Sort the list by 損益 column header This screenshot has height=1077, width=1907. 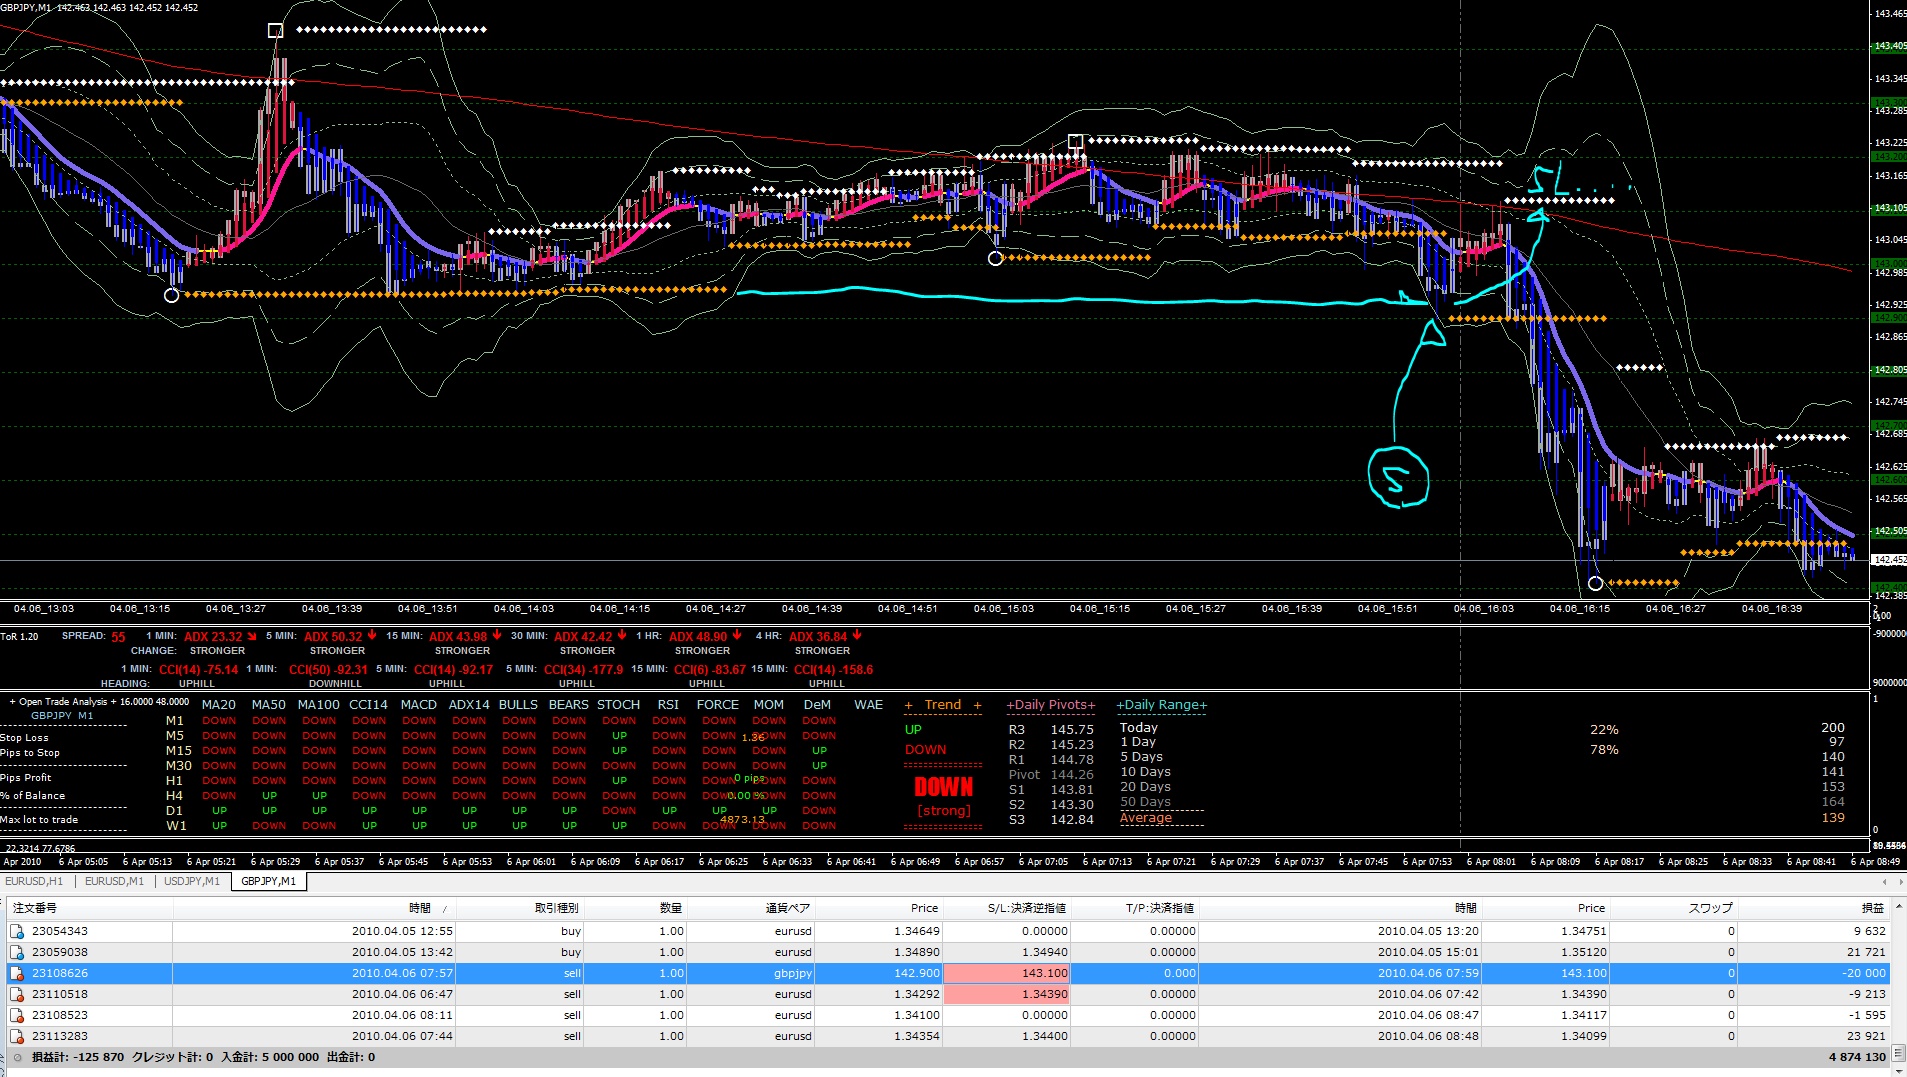coord(1871,908)
